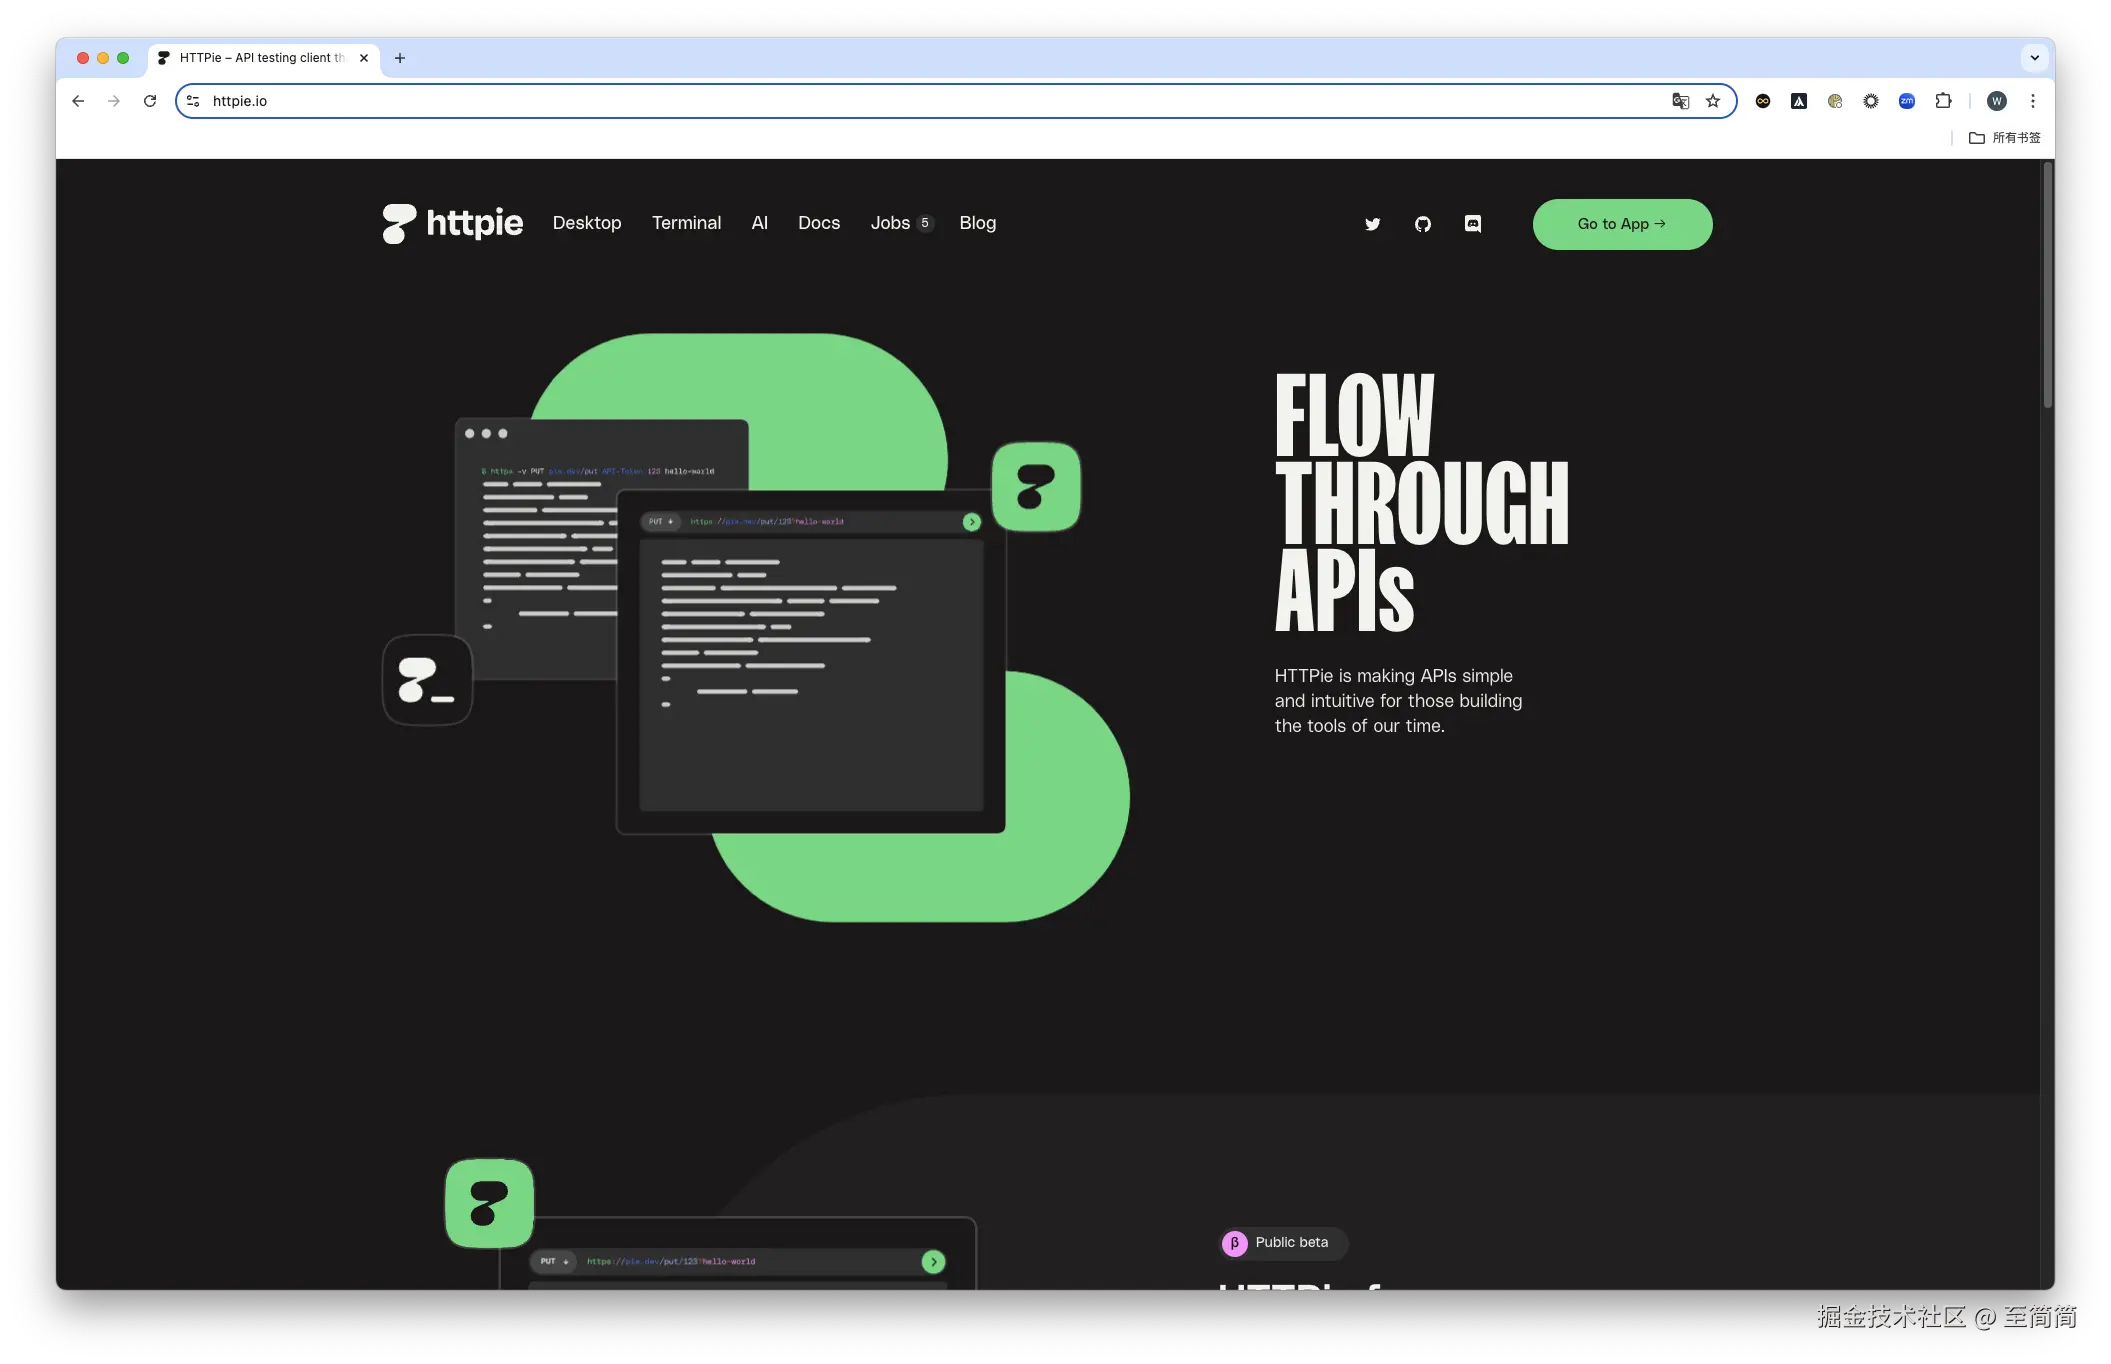Click the Docs navigation link
This screenshot has width=2111, height=1364.
pos(818,223)
